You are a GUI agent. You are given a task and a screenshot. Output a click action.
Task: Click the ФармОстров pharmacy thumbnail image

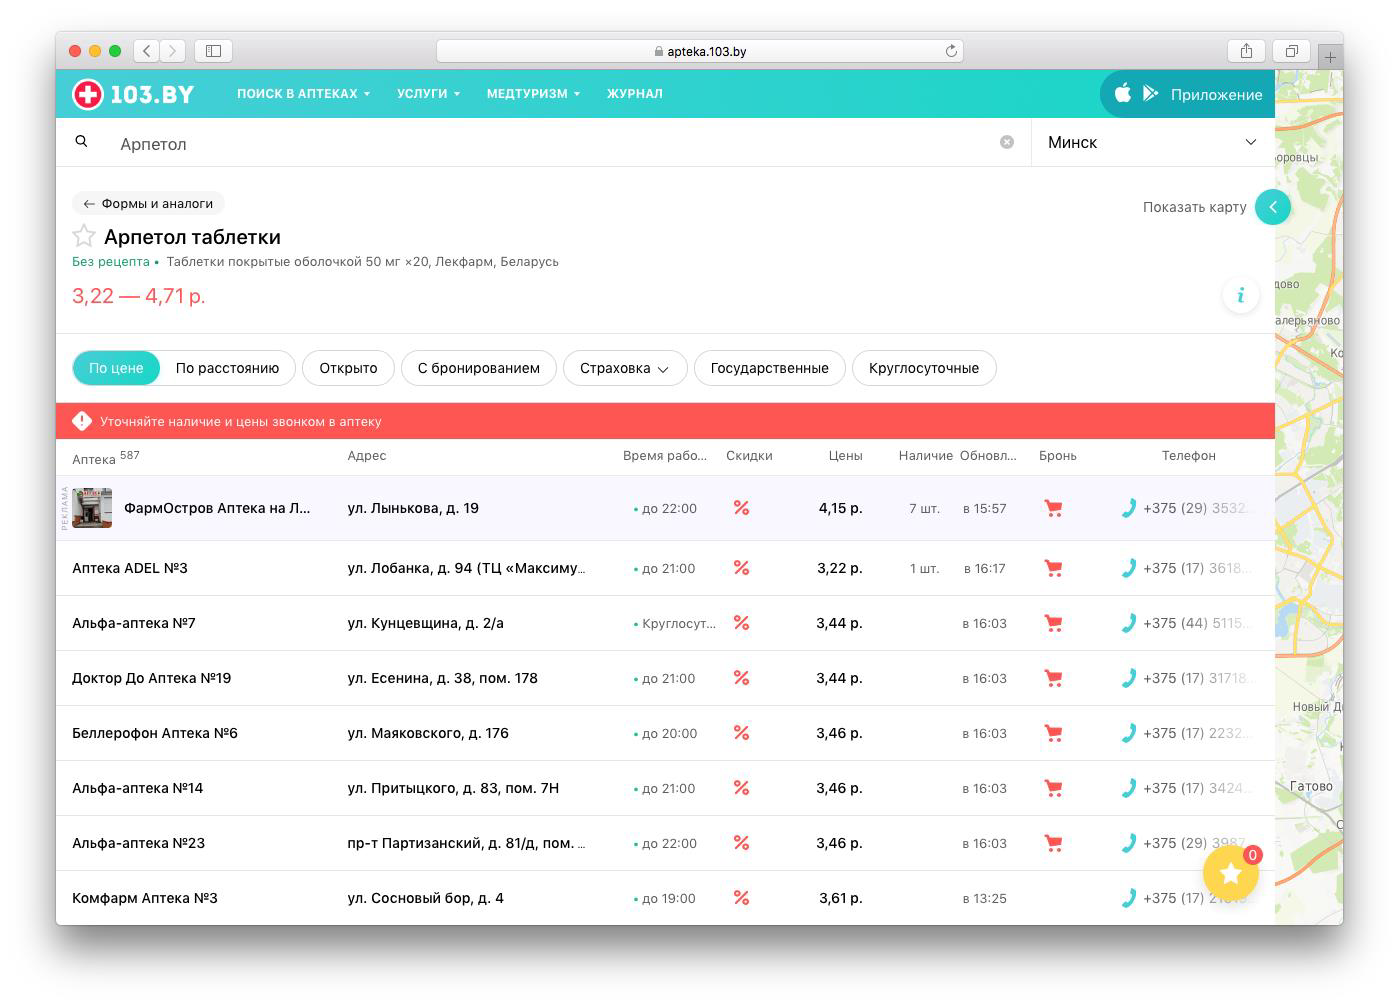pyautogui.click(x=92, y=508)
